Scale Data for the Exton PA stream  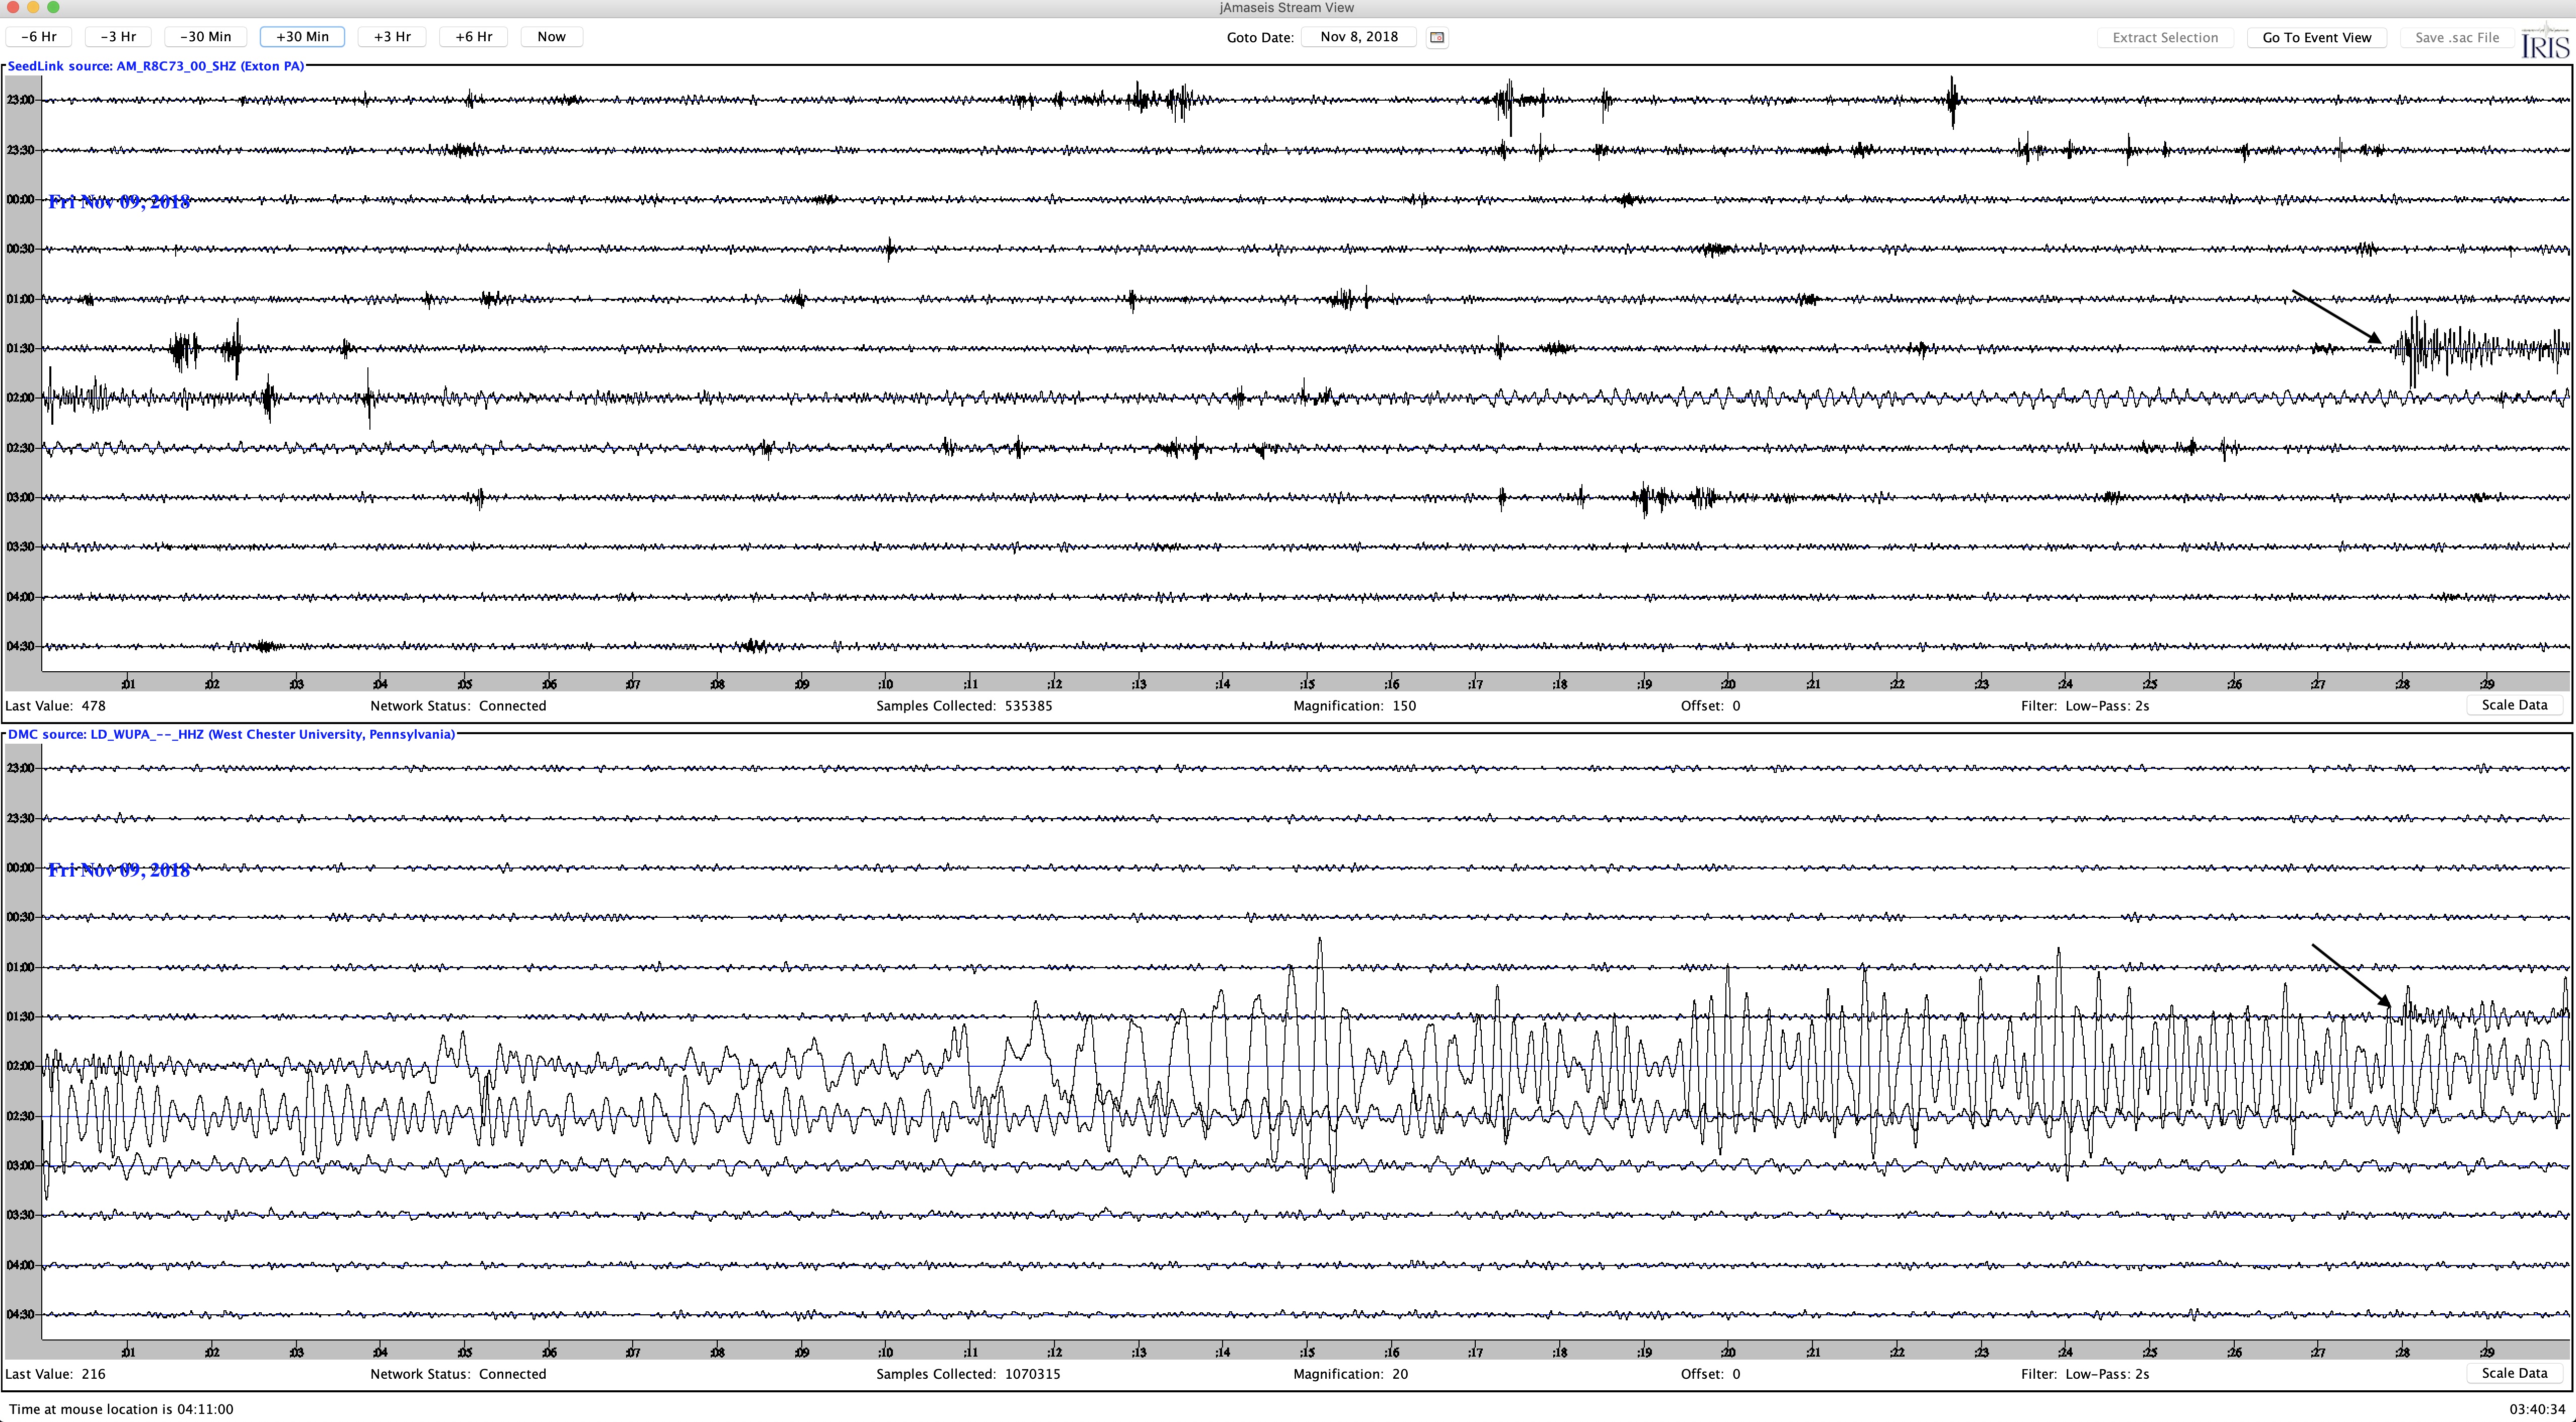click(2514, 705)
